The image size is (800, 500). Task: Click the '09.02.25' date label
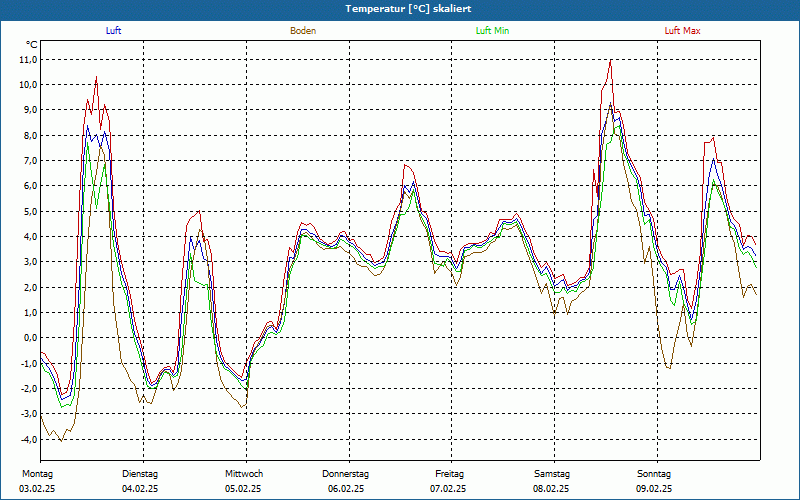coord(654,489)
